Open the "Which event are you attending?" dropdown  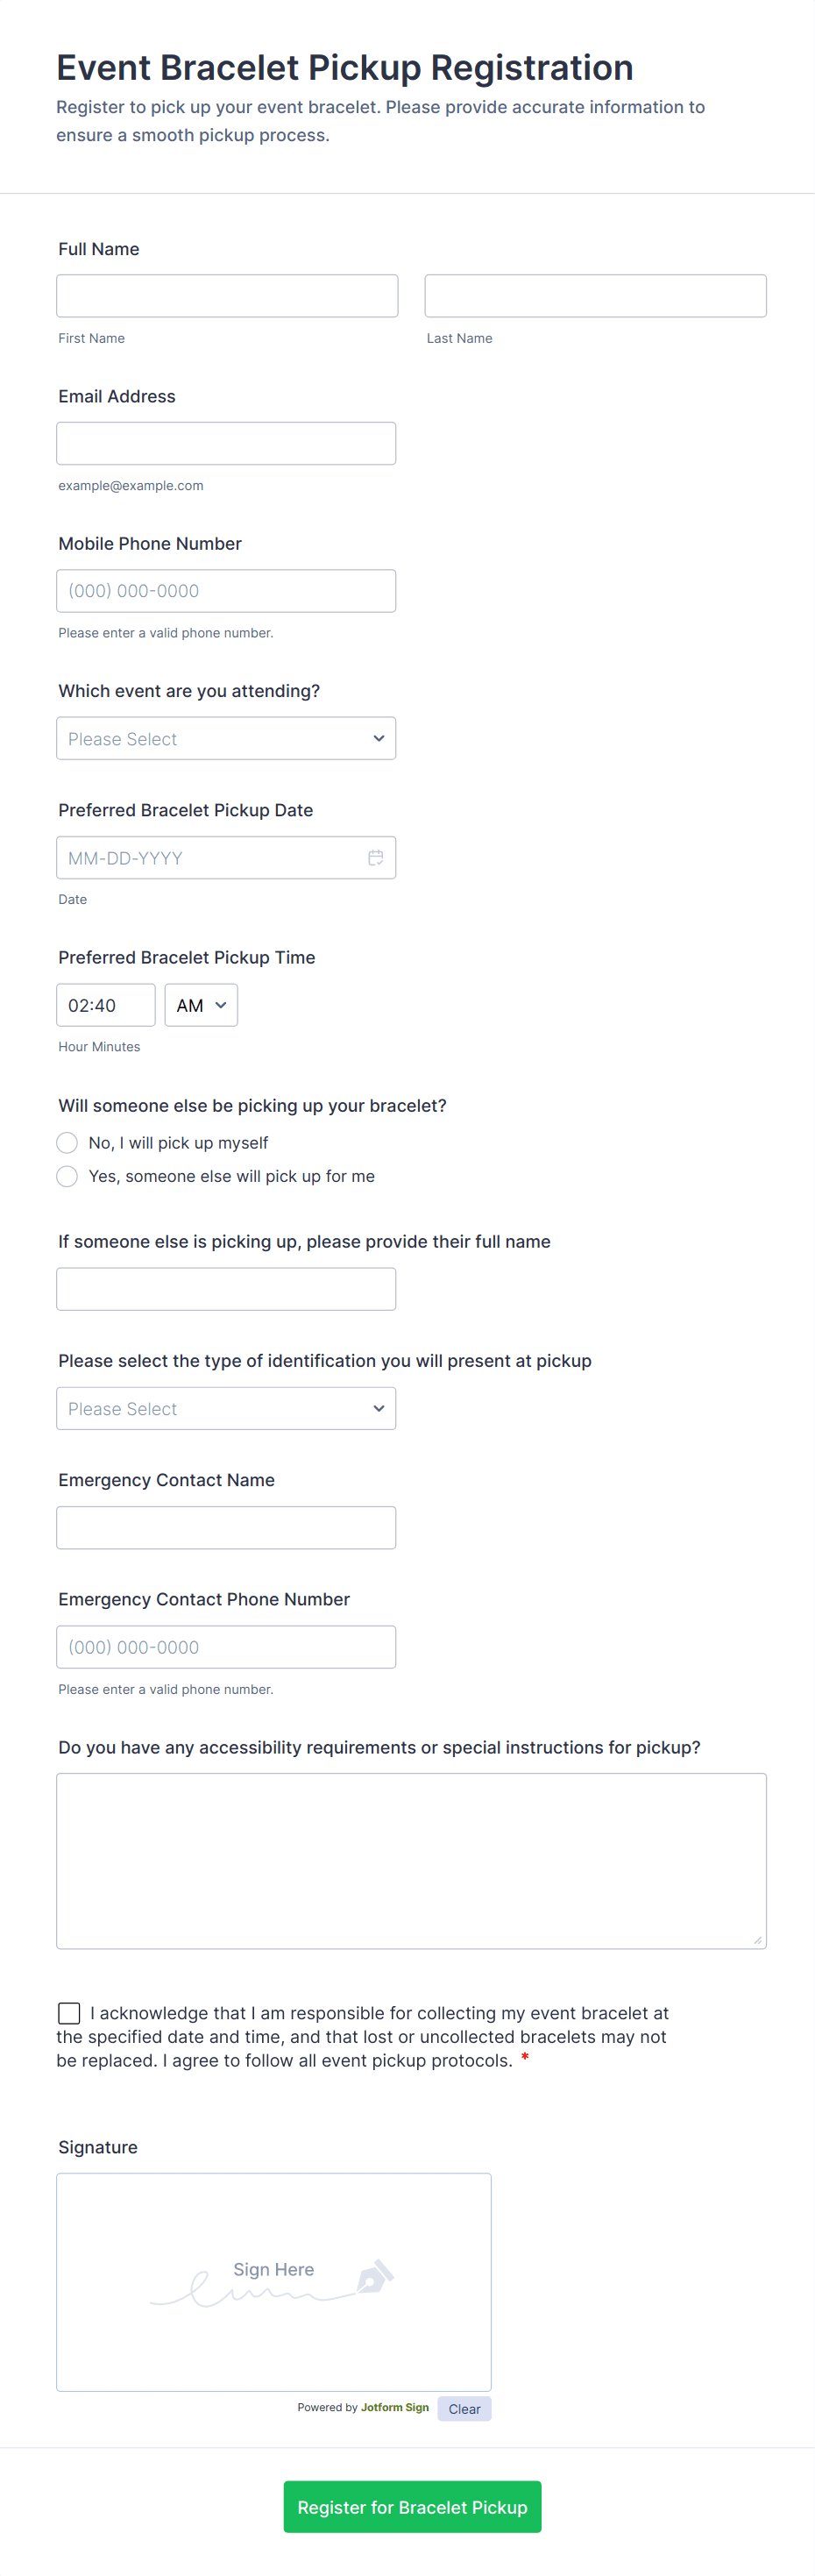226,738
